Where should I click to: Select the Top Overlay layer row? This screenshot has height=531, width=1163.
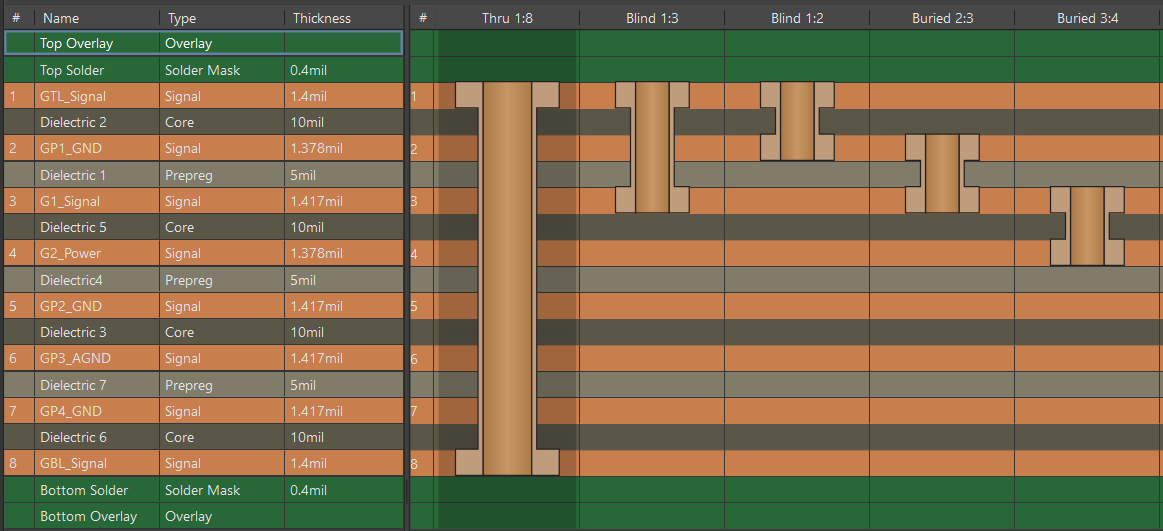[x=204, y=43]
